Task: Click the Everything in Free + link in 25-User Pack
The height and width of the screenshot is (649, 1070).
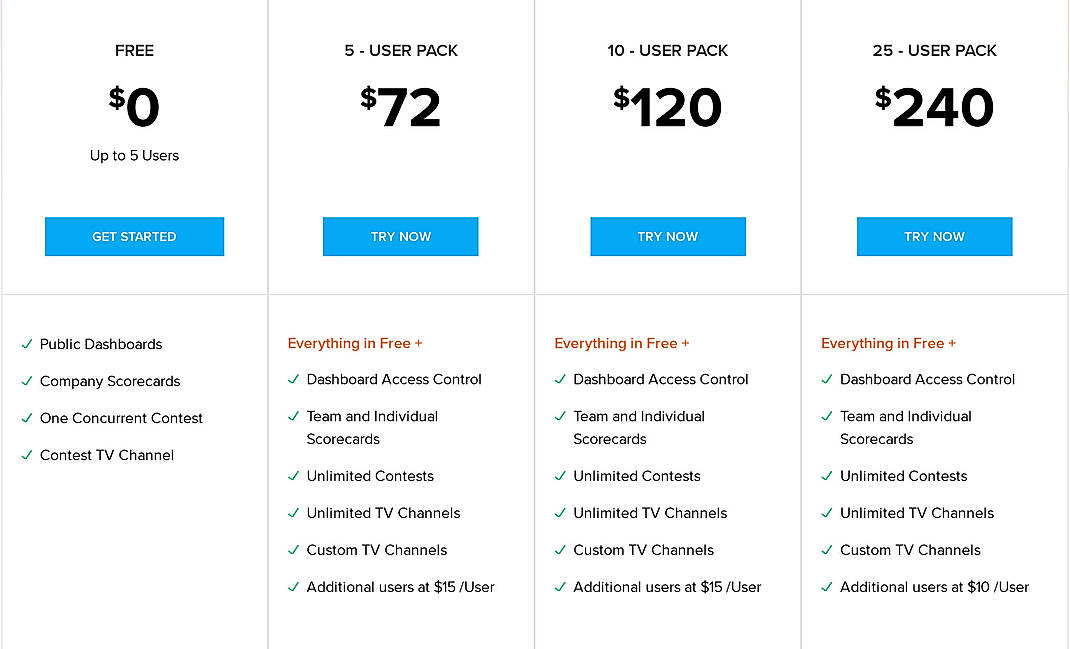Action: 888,343
